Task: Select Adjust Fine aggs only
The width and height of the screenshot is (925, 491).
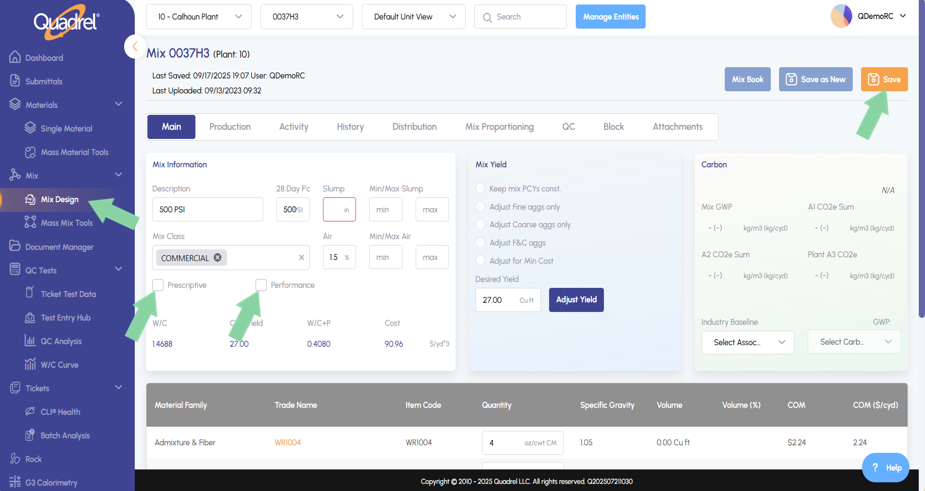Action: pos(480,207)
